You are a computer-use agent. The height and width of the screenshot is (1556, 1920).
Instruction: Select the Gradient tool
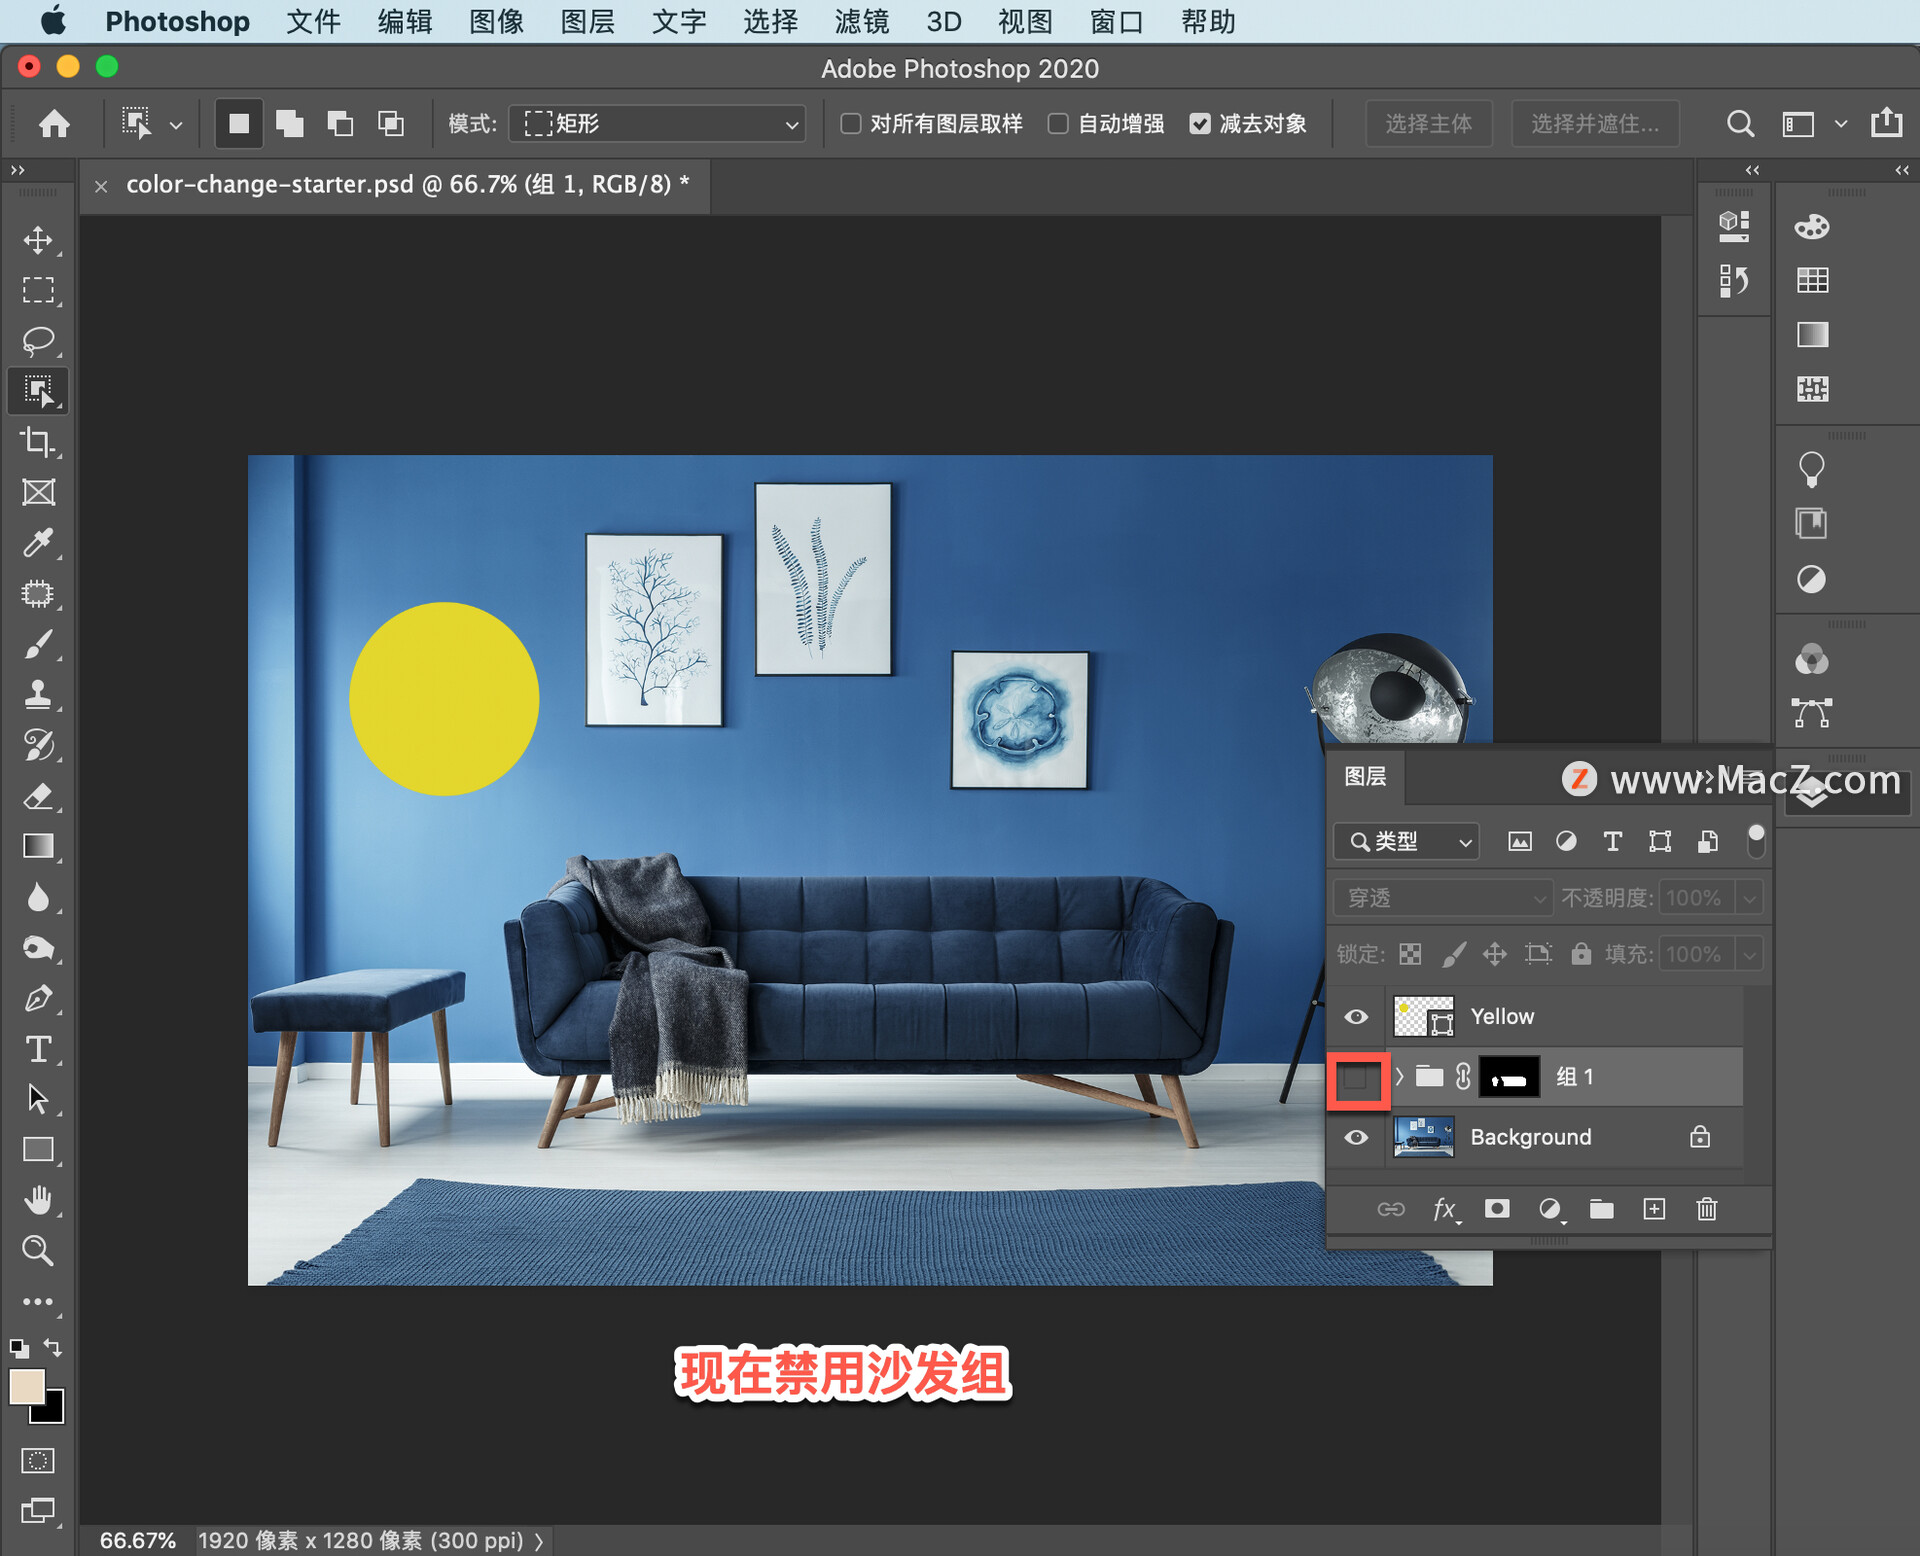(x=38, y=846)
